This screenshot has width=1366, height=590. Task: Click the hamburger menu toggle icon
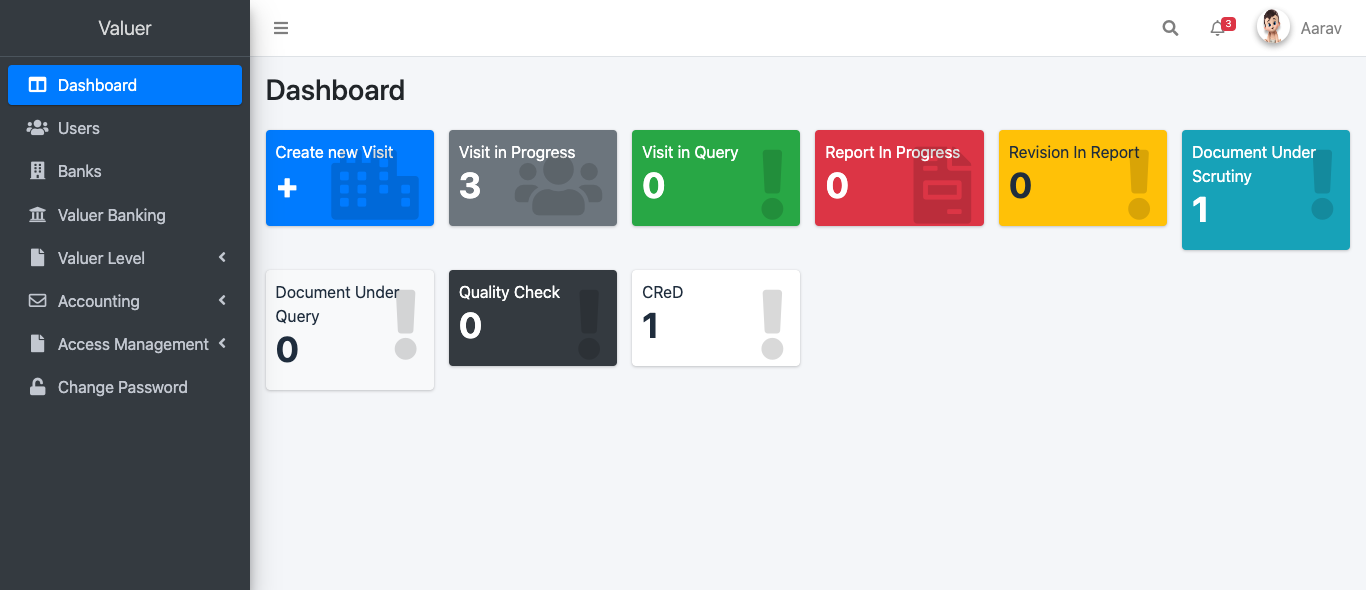pos(281,28)
